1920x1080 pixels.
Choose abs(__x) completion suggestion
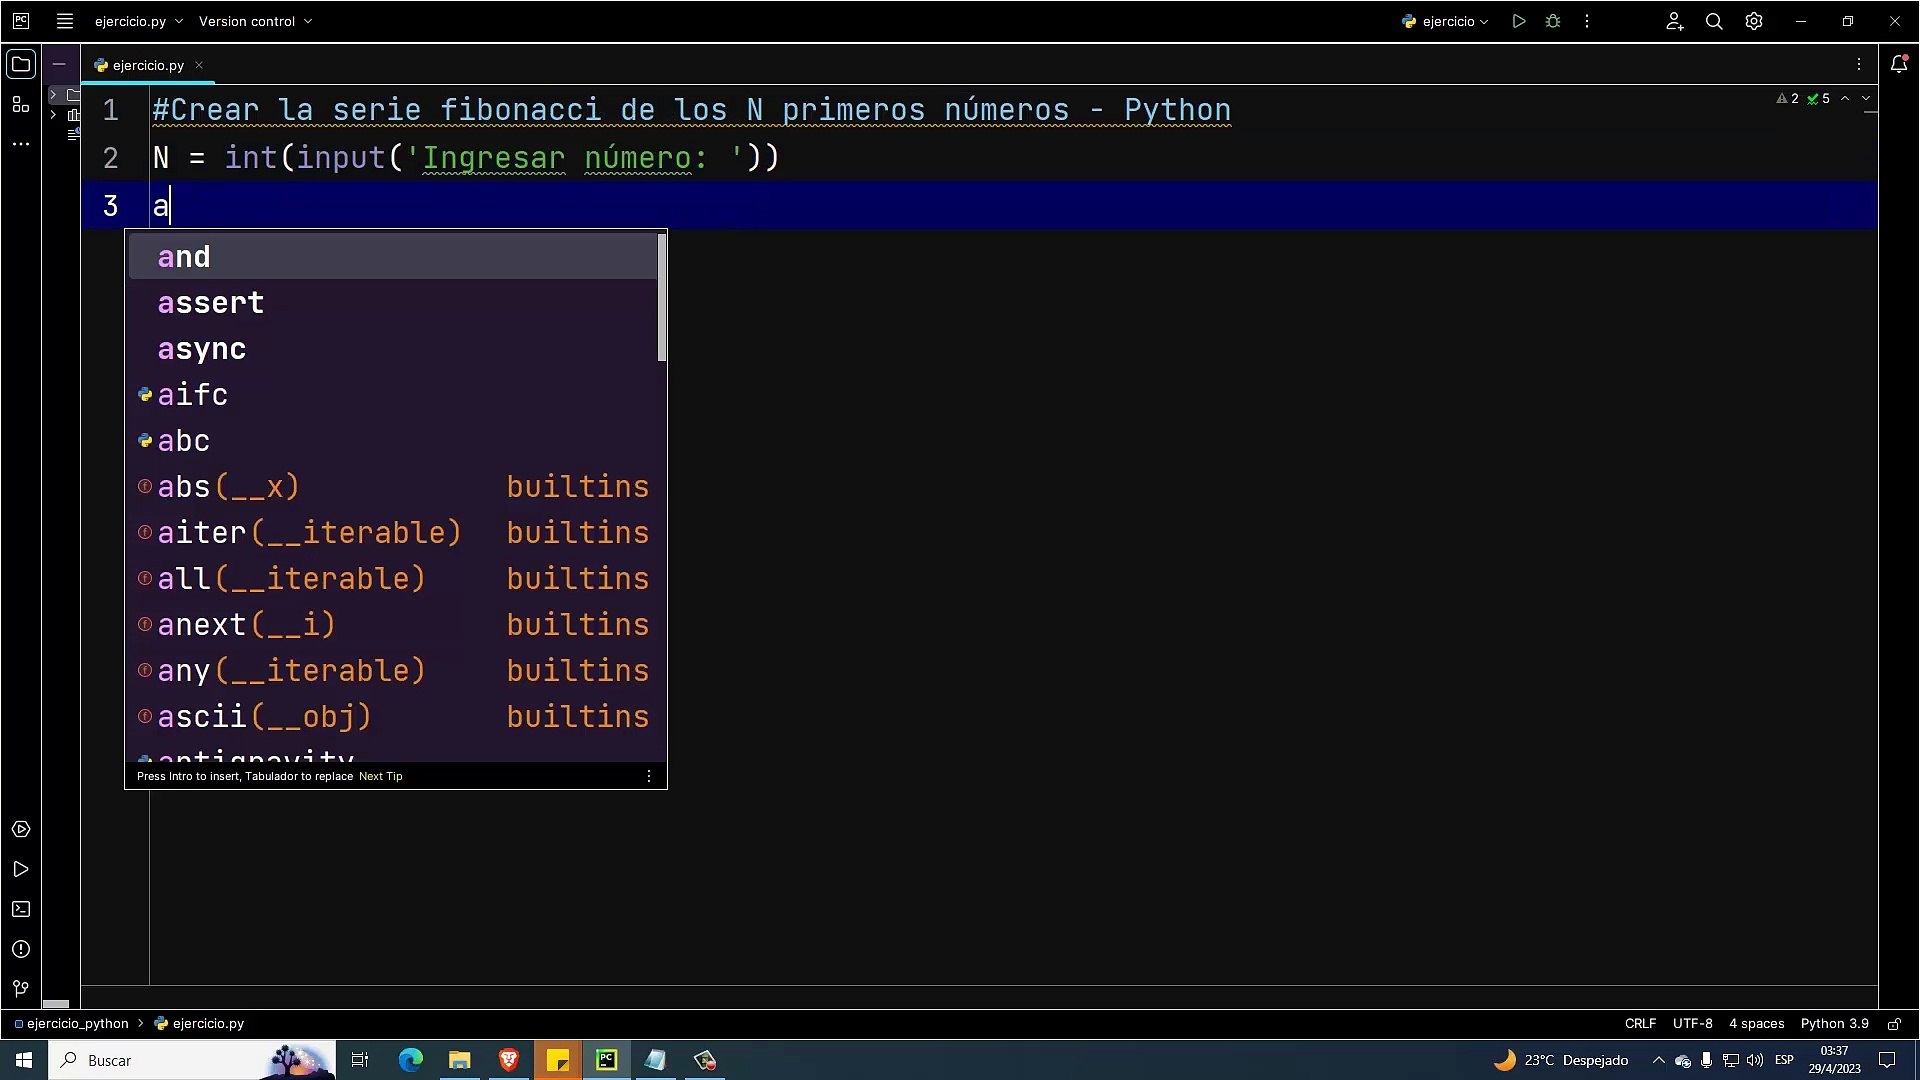click(x=228, y=487)
